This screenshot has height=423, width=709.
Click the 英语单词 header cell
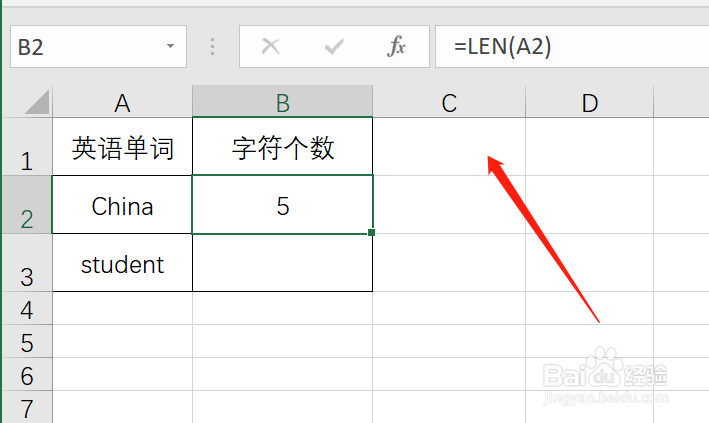(x=122, y=149)
